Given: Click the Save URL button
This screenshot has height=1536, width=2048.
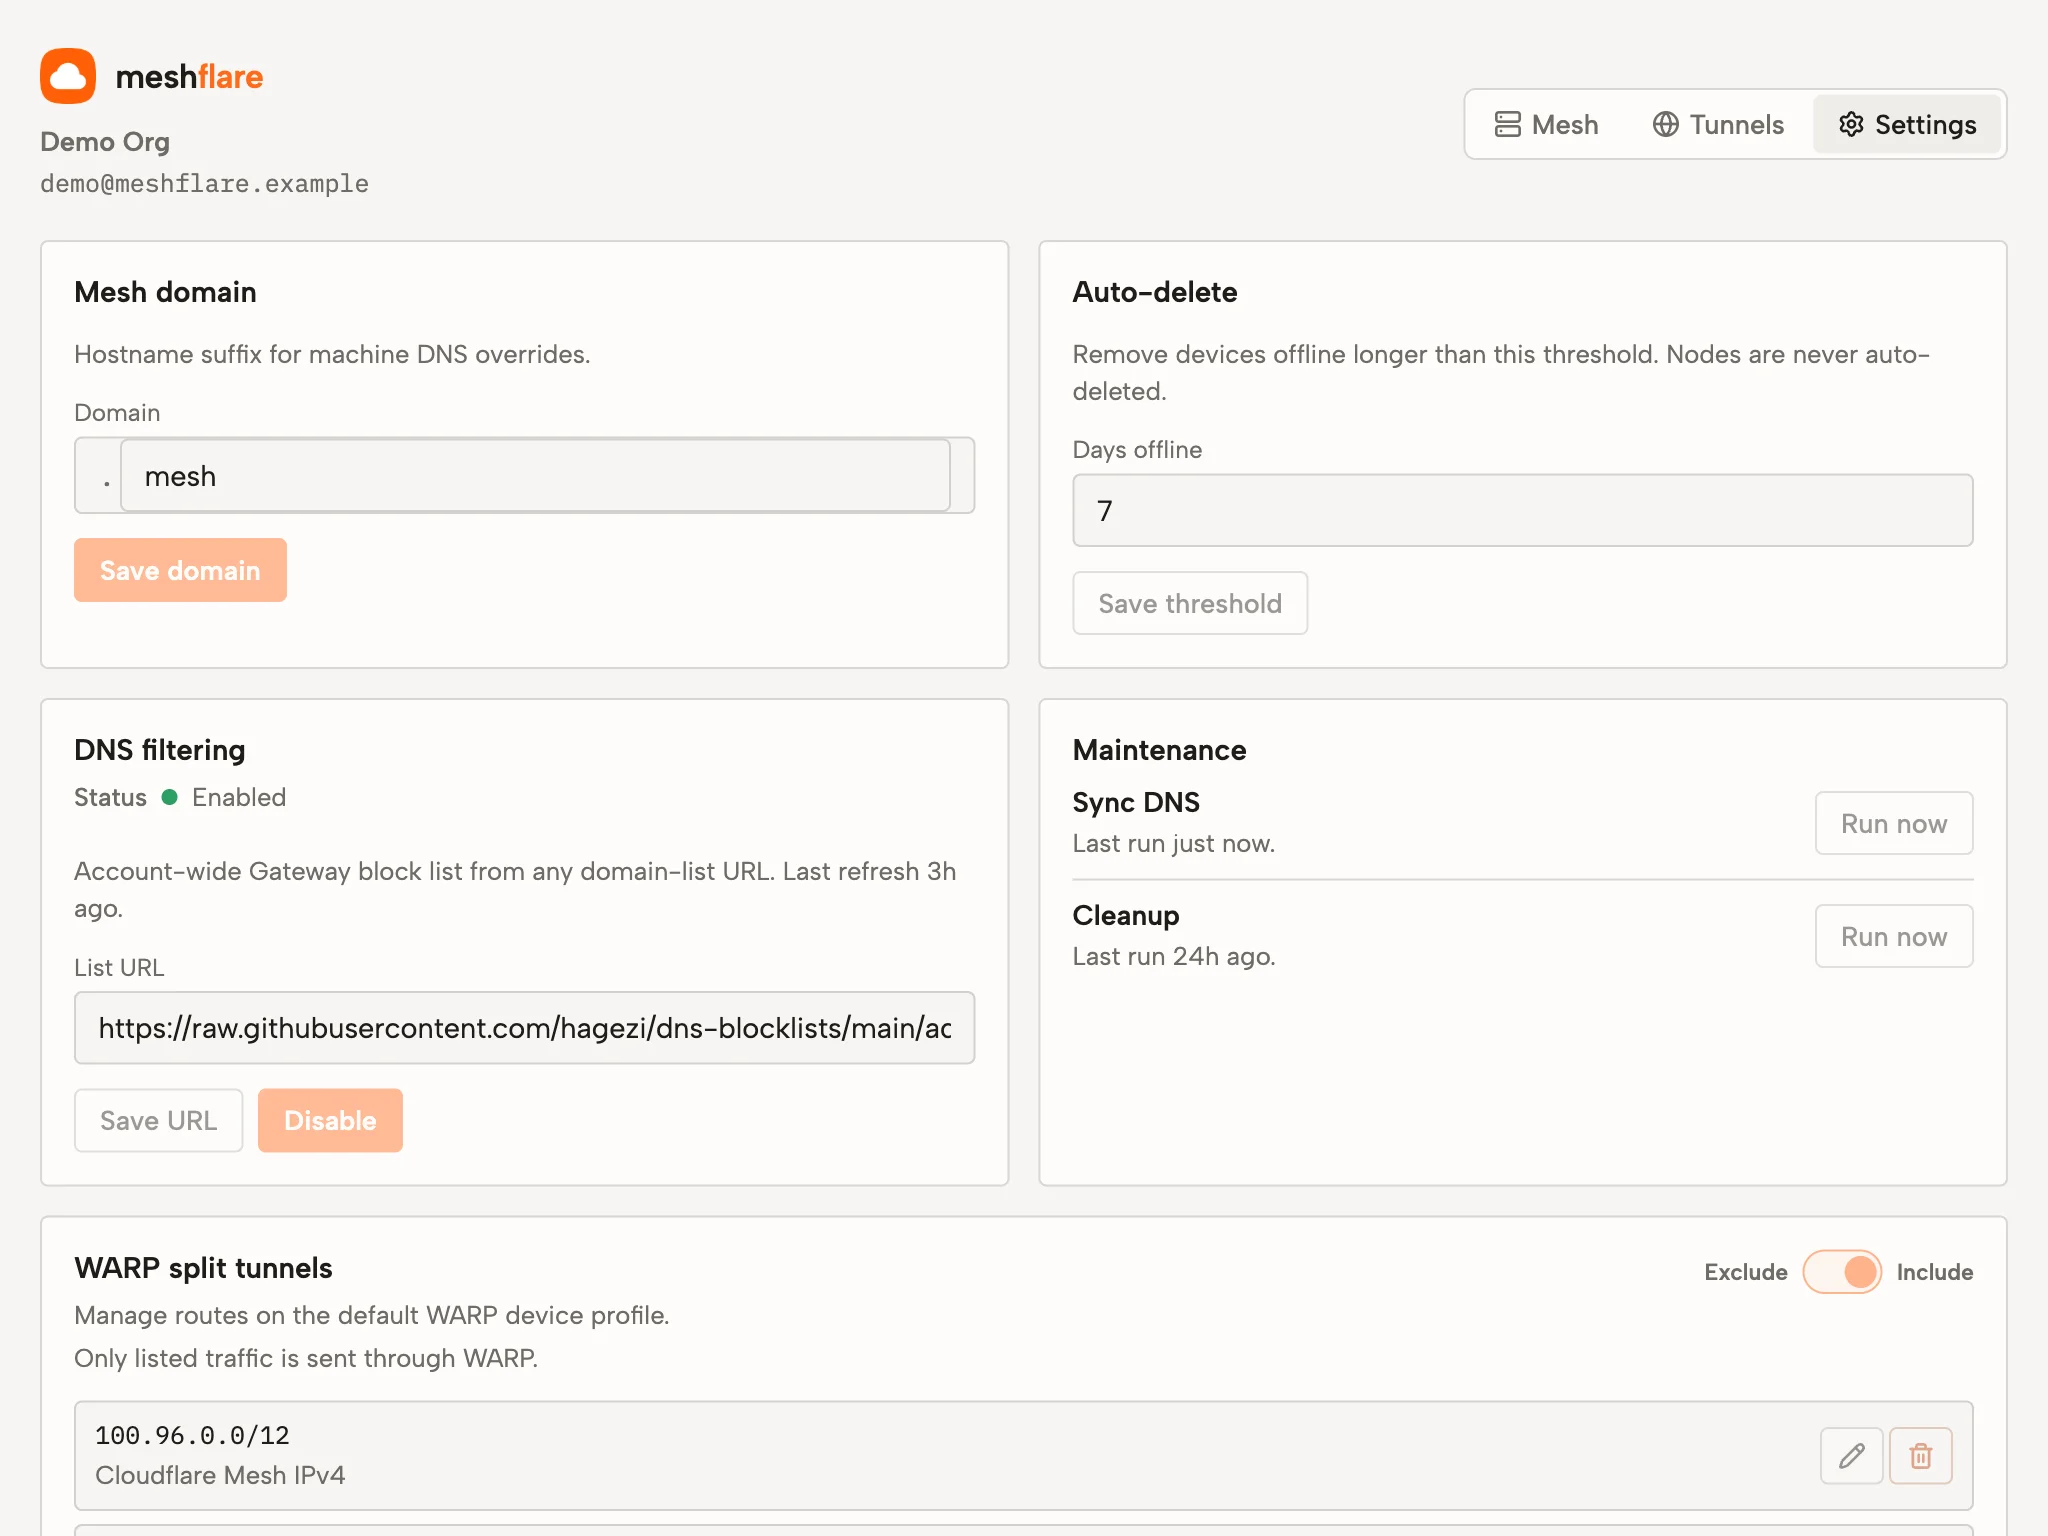Looking at the screenshot, I should click(158, 1120).
